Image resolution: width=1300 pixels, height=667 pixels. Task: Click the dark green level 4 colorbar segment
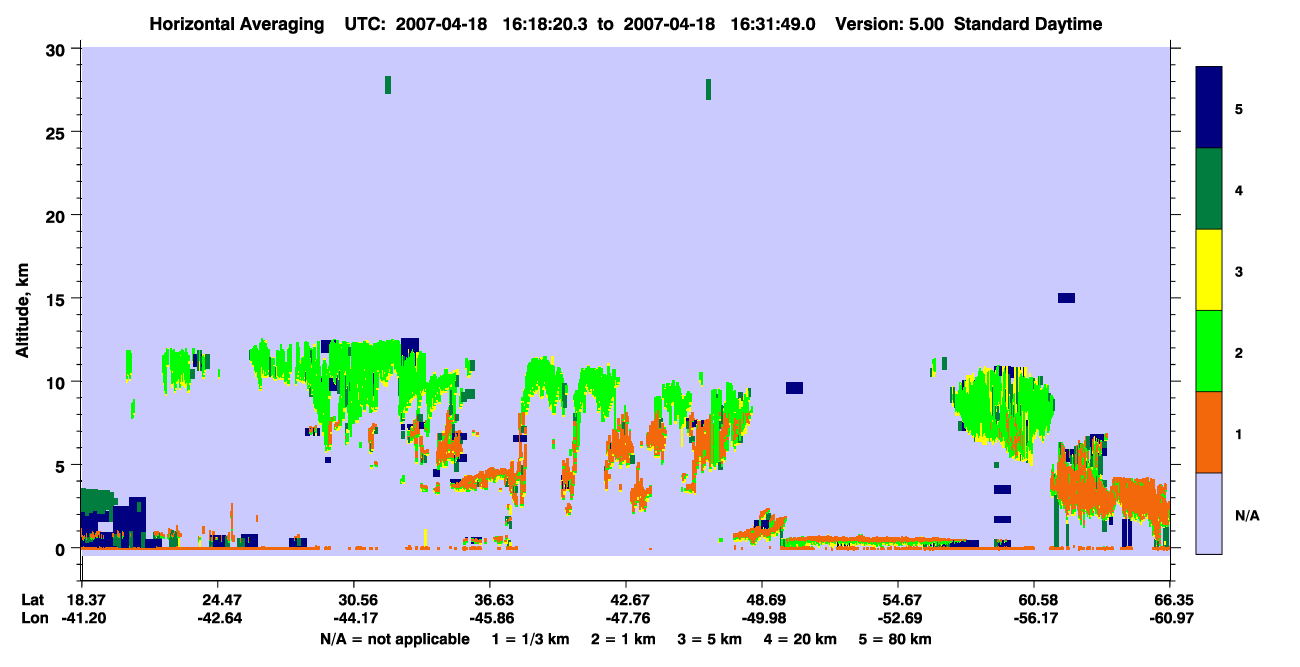pos(1209,189)
